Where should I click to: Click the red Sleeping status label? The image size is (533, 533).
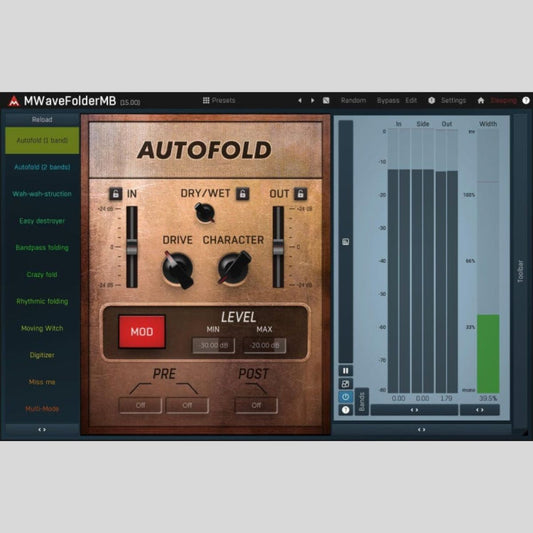point(503,100)
